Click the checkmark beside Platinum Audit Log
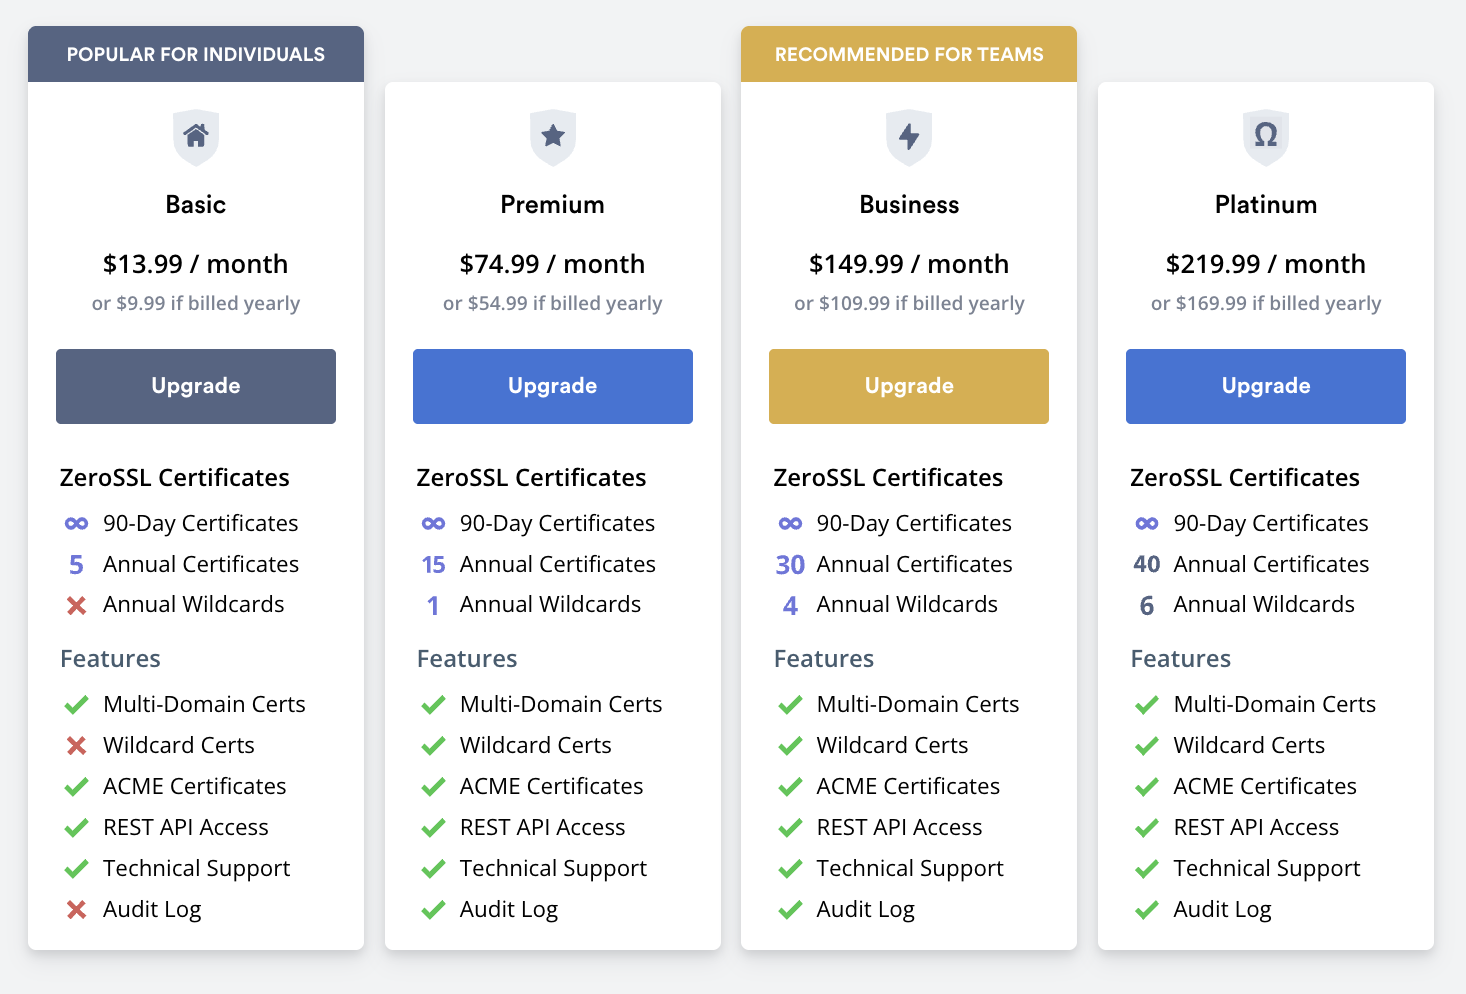This screenshot has width=1466, height=994. tap(1147, 910)
